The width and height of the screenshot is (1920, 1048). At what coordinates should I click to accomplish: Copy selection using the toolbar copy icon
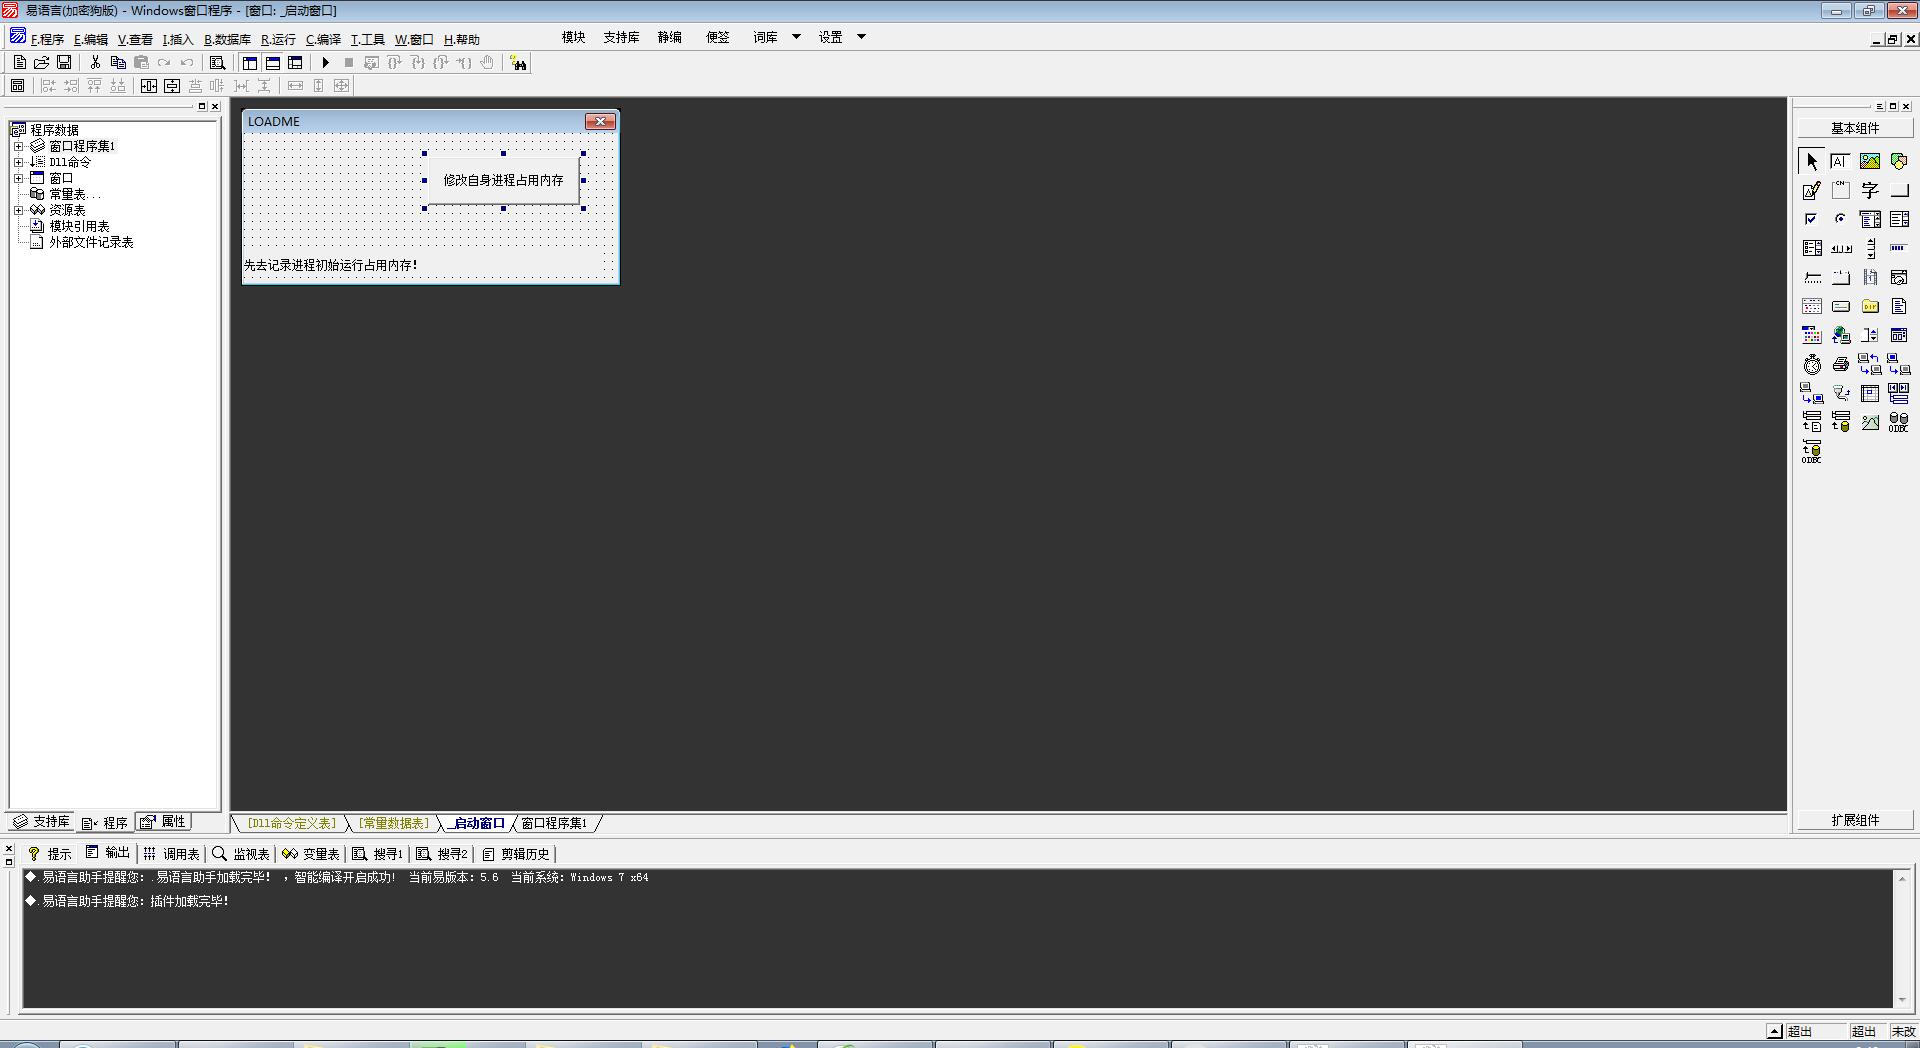coord(118,62)
